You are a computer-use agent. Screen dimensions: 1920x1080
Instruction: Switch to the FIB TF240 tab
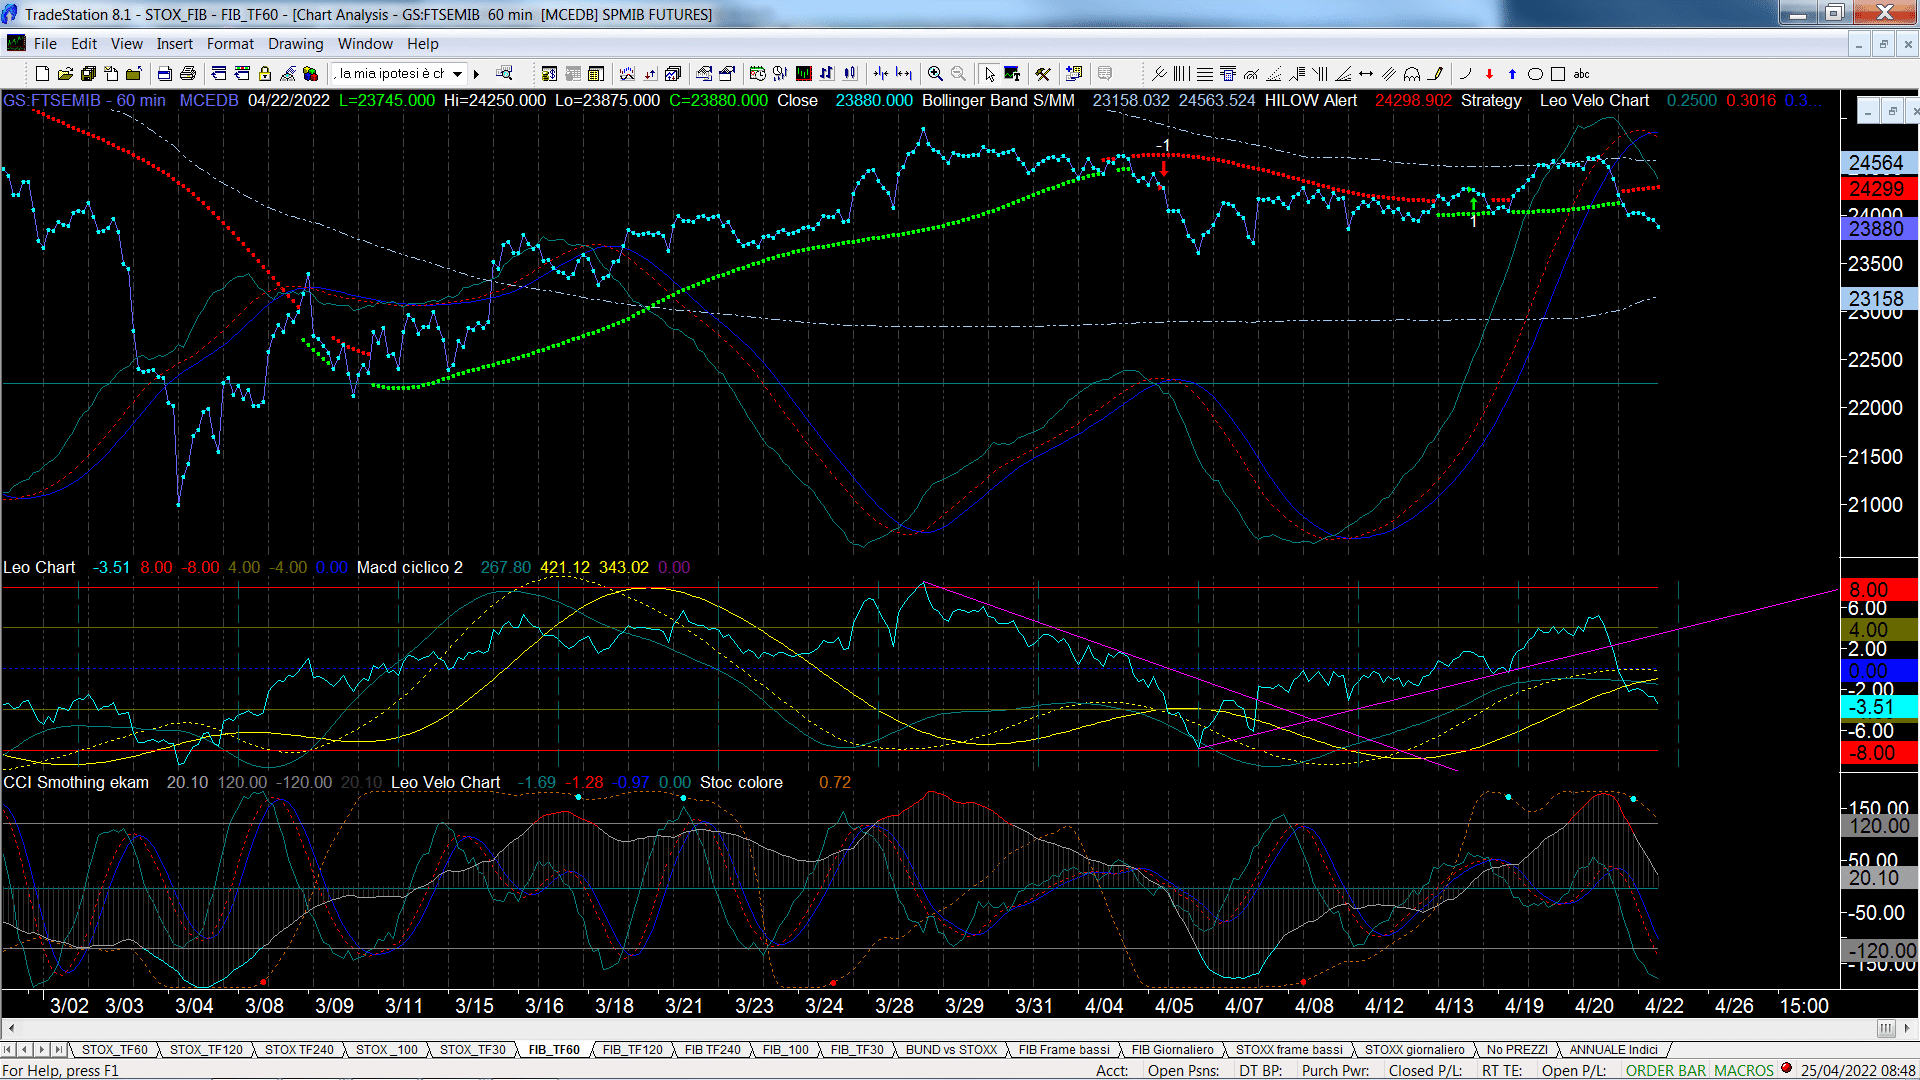(x=713, y=1050)
